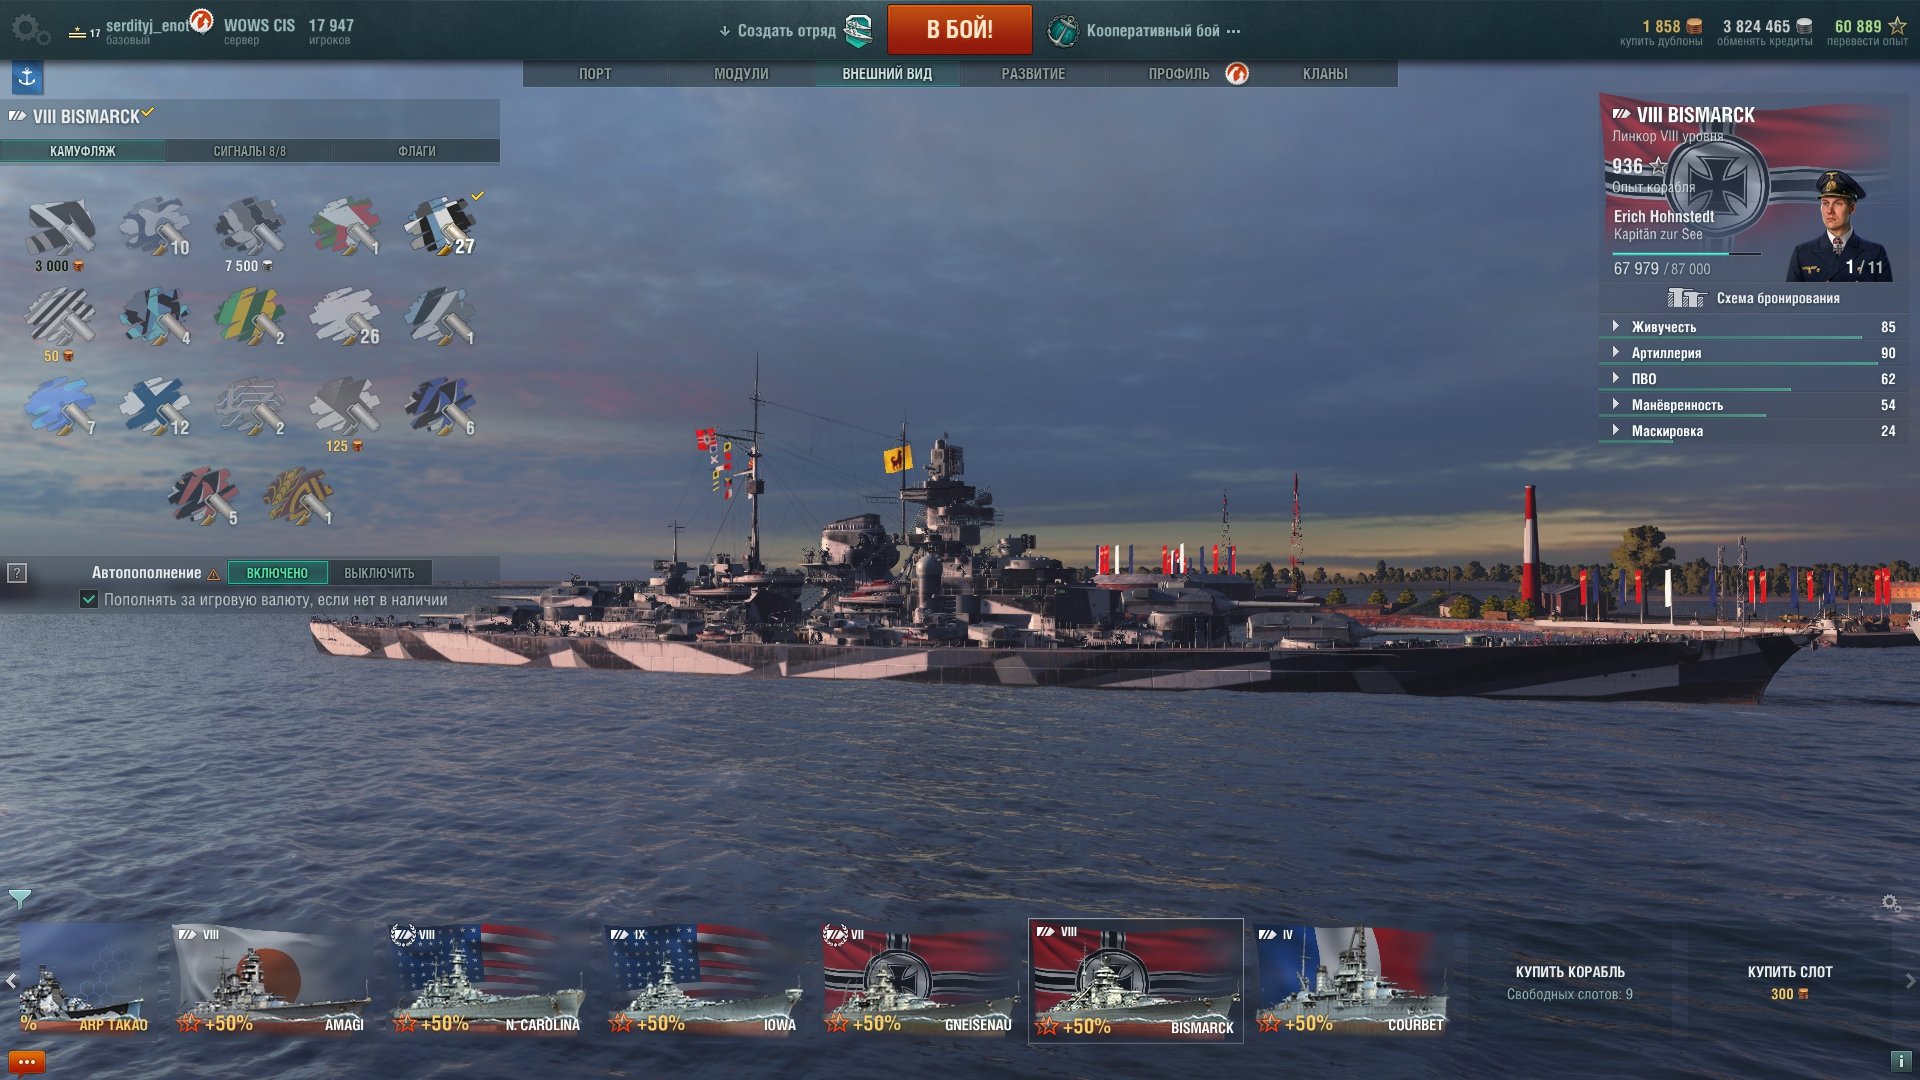Open the settings gear at top left
Screen dimensions: 1920x1080
pyautogui.click(x=31, y=29)
